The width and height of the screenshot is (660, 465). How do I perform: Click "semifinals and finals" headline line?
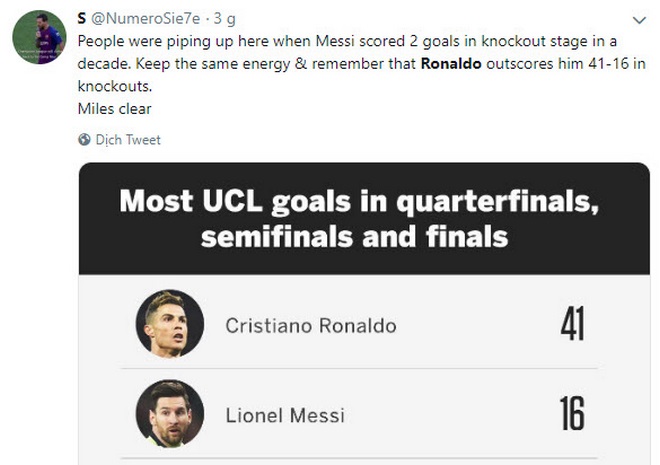point(354,237)
